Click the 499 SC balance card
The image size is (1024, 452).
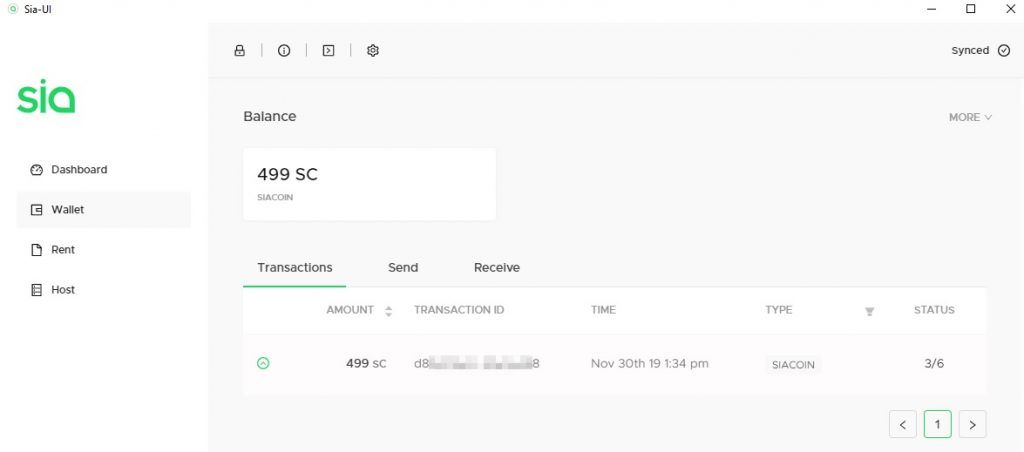click(370, 184)
